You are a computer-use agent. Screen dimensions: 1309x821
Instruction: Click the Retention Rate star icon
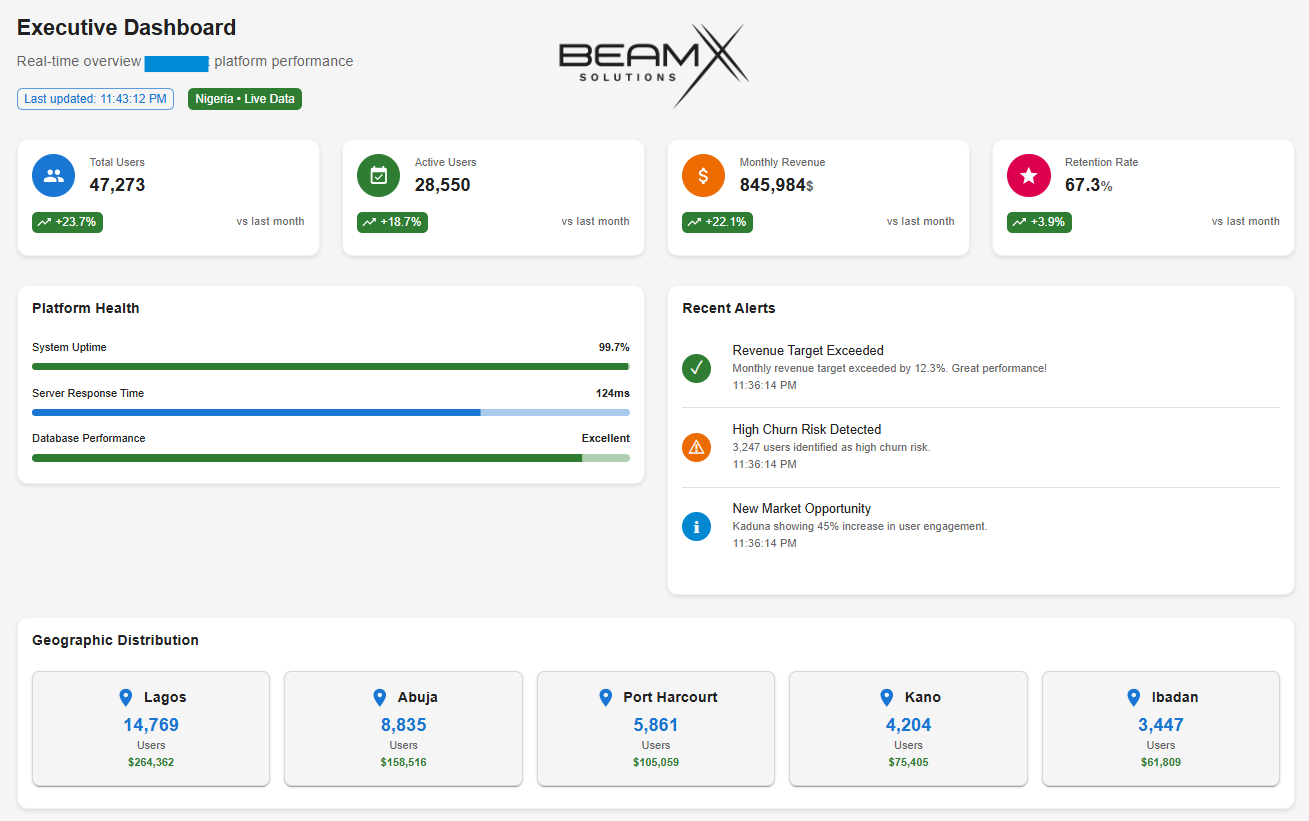pos(1029,175)
